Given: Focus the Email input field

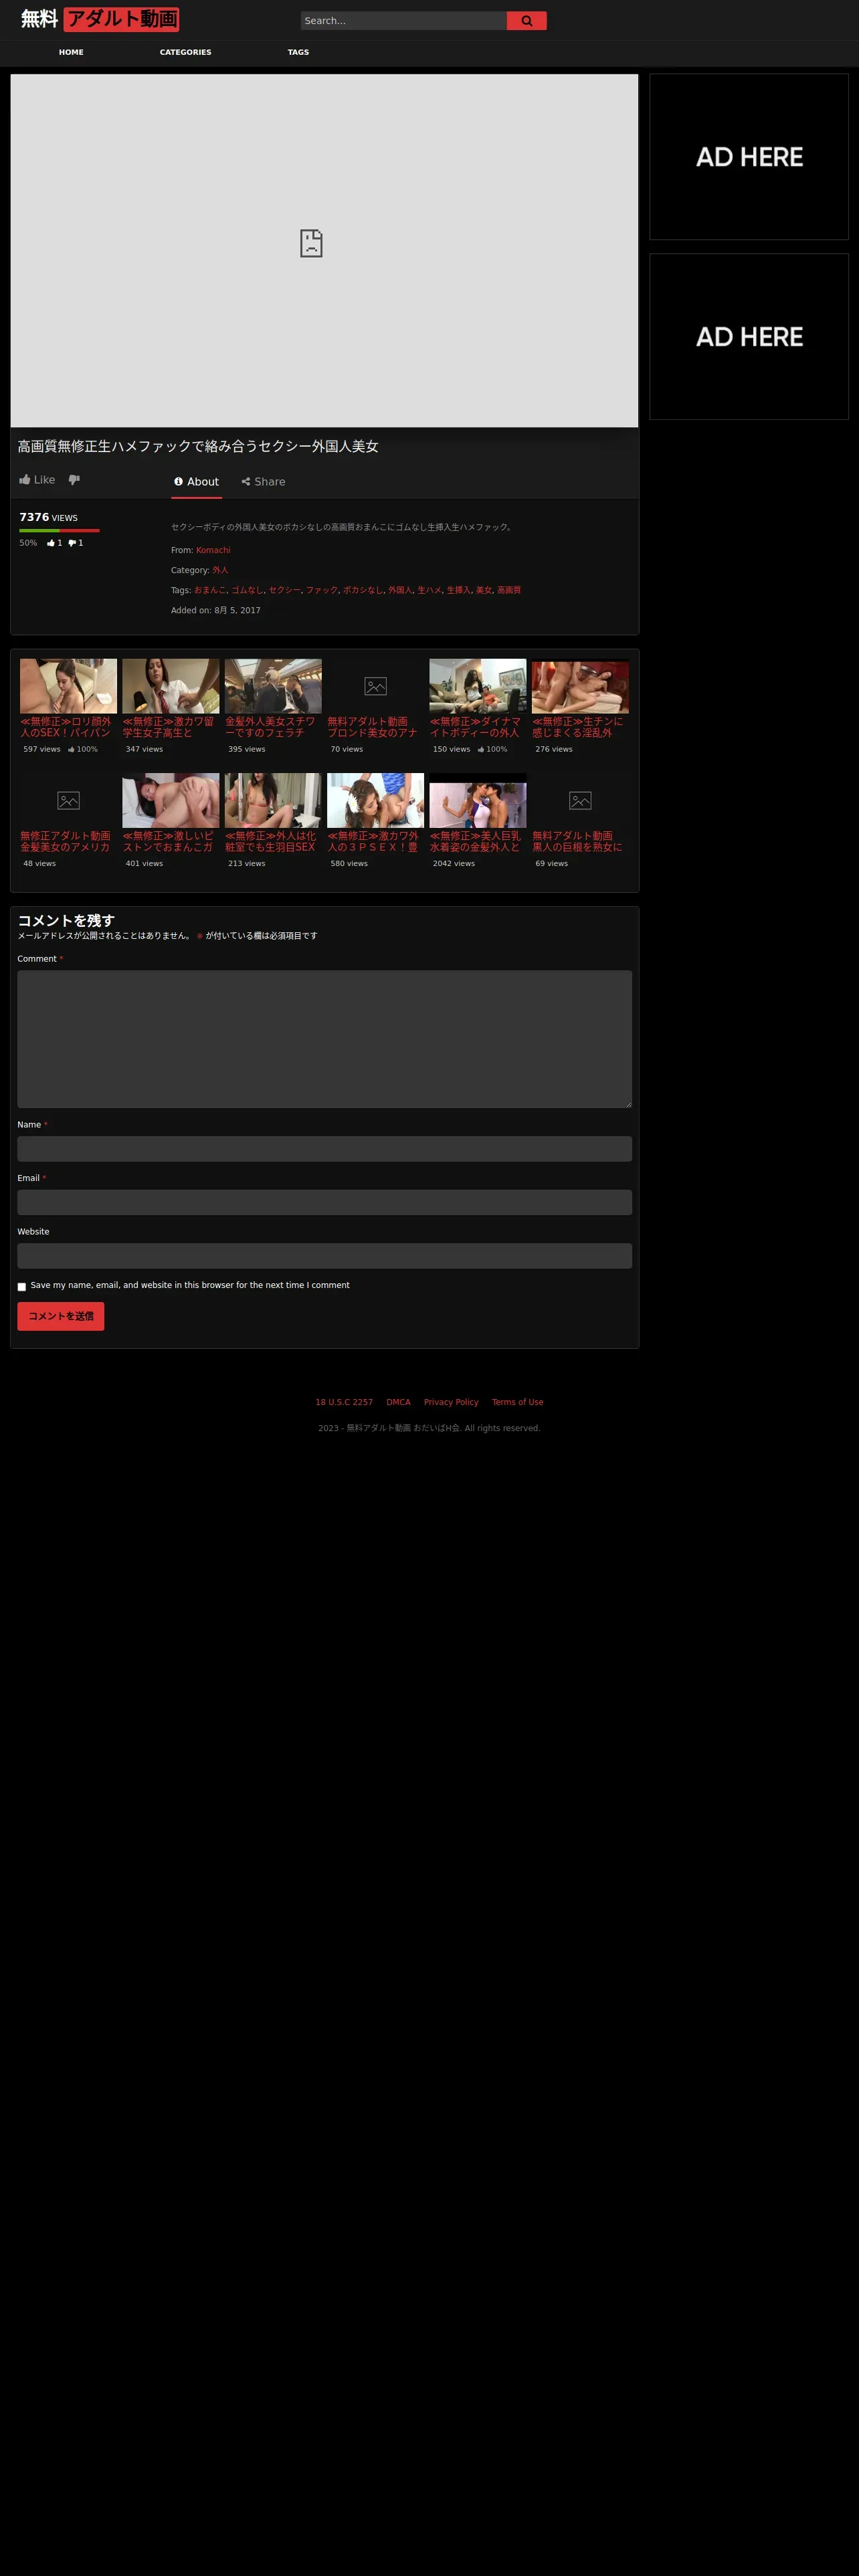Looking at the screenshot, I should (324, 1202).
